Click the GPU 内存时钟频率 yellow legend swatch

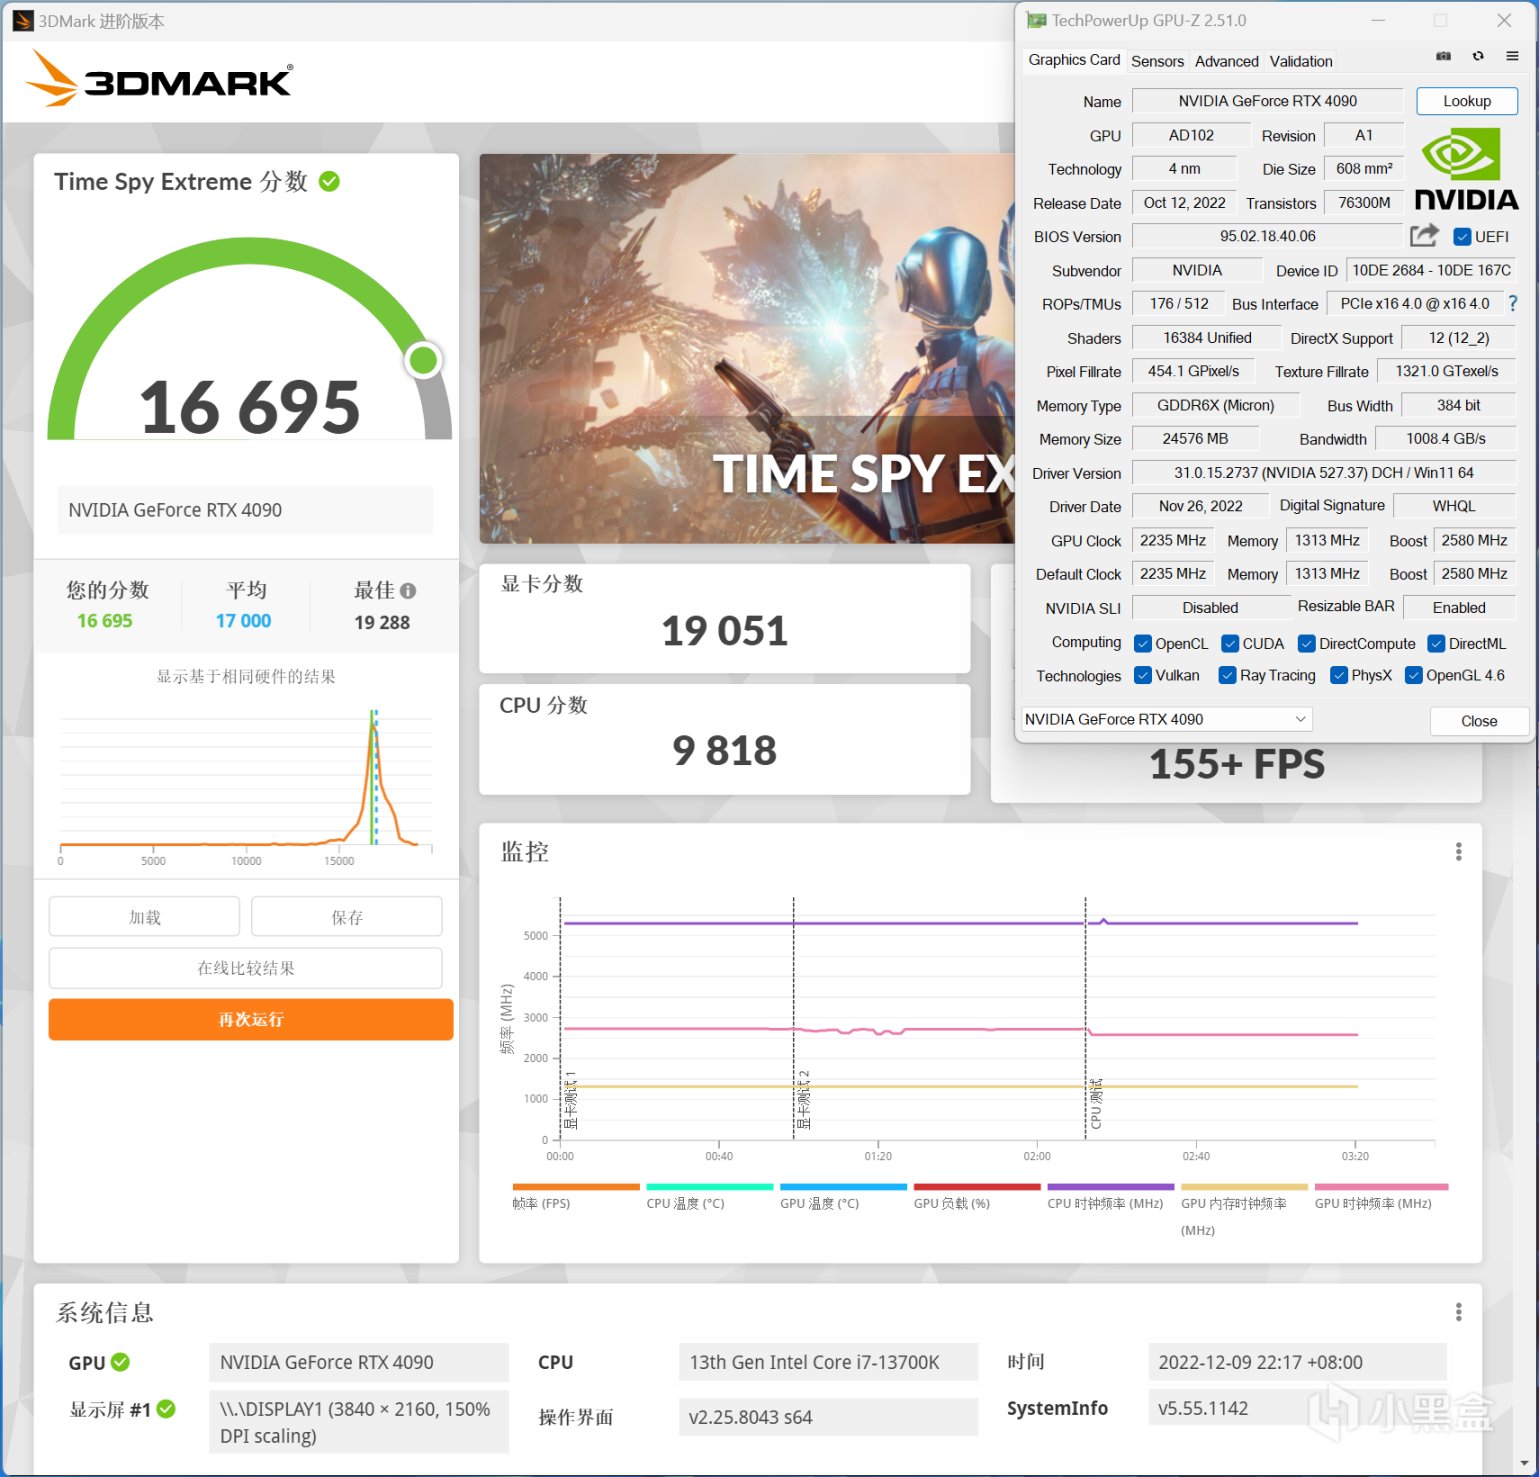[1245, 1187]
